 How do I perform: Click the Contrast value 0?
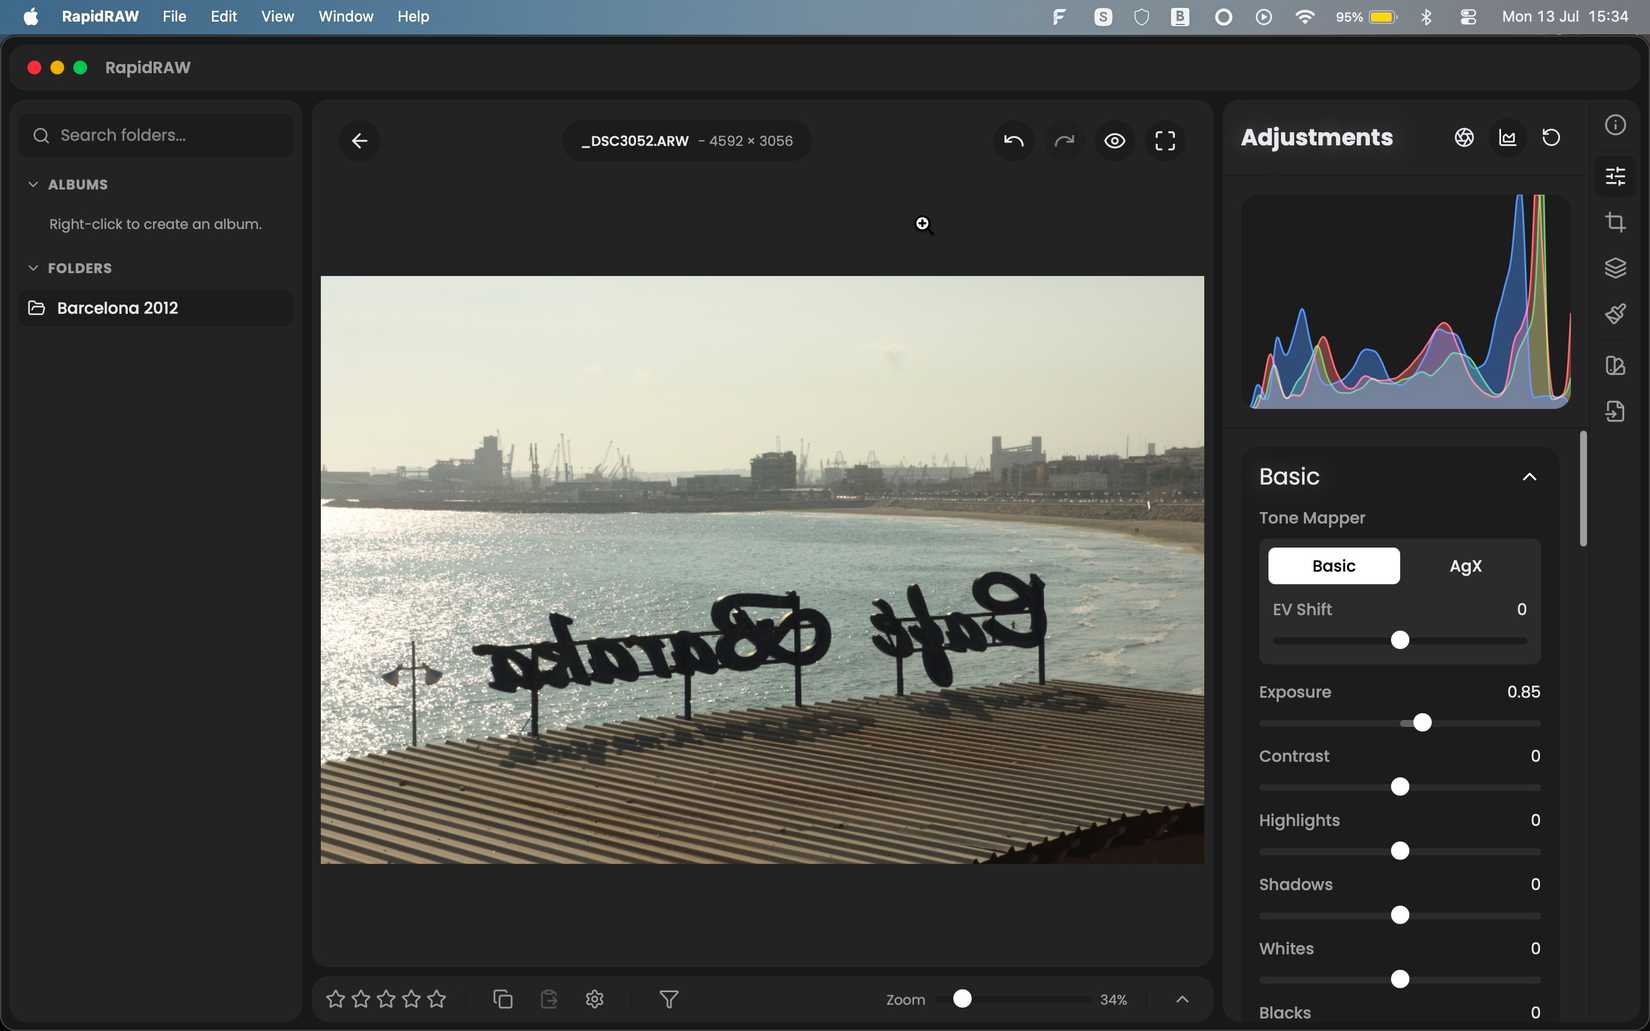tap(1535, 756)
